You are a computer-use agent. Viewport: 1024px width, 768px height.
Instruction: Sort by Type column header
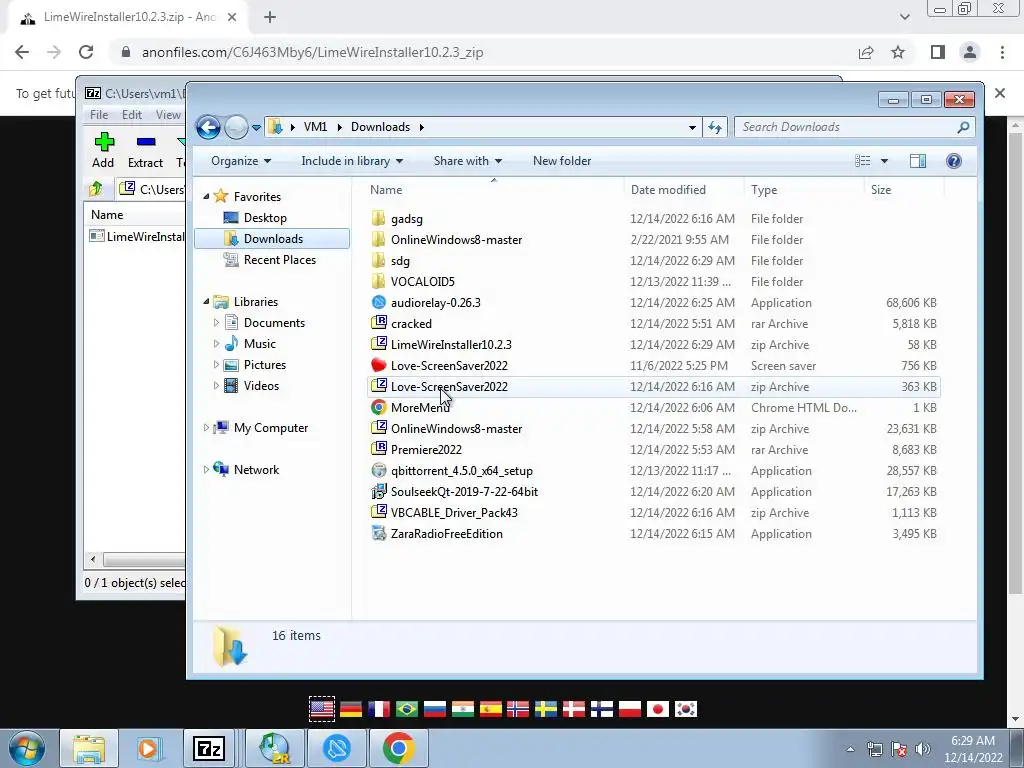[764, 190]
